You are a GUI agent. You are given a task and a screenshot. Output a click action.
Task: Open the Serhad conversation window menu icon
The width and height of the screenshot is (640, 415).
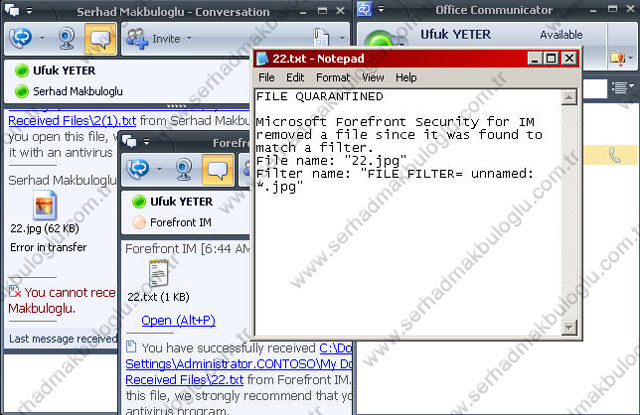coord(12,11)
